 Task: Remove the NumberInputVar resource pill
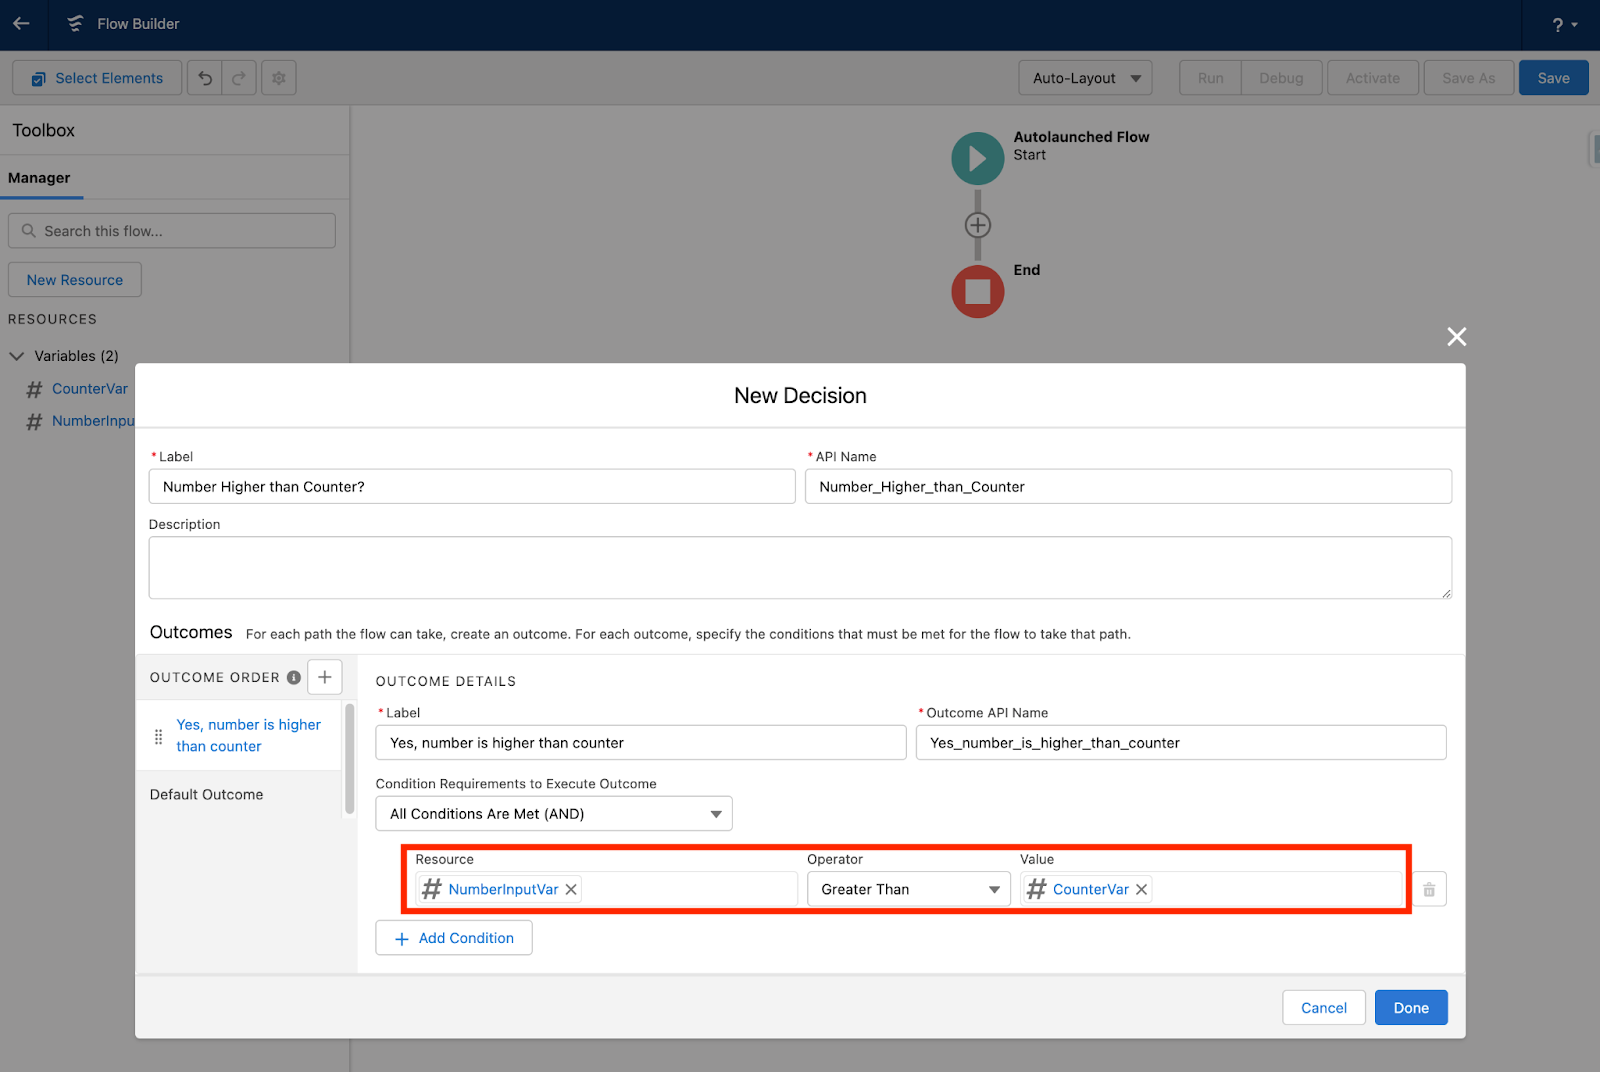[570, 888]
